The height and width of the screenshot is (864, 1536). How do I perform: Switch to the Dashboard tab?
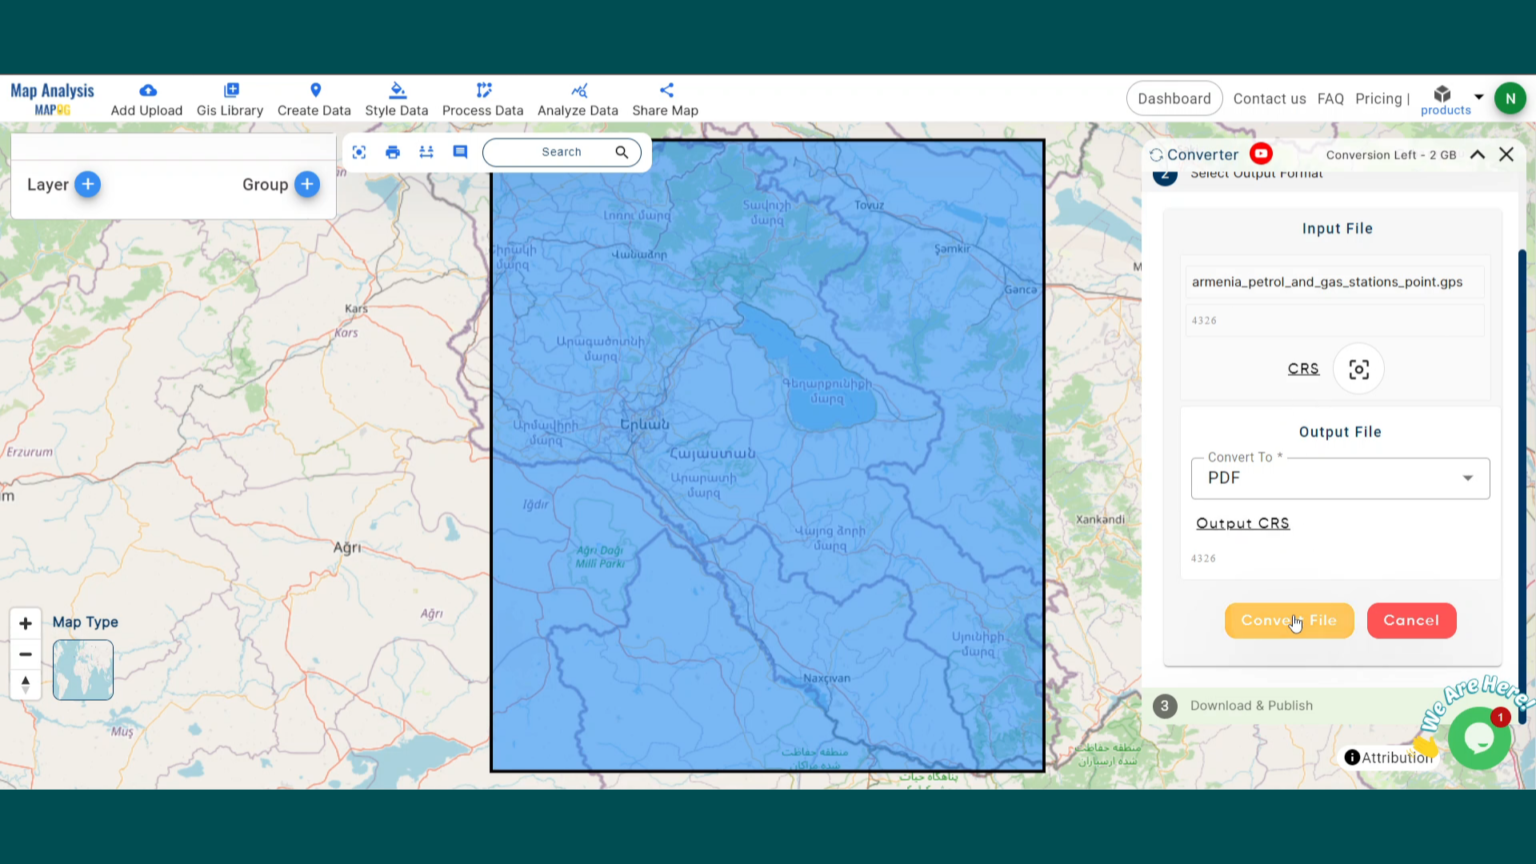(1174, 98)
